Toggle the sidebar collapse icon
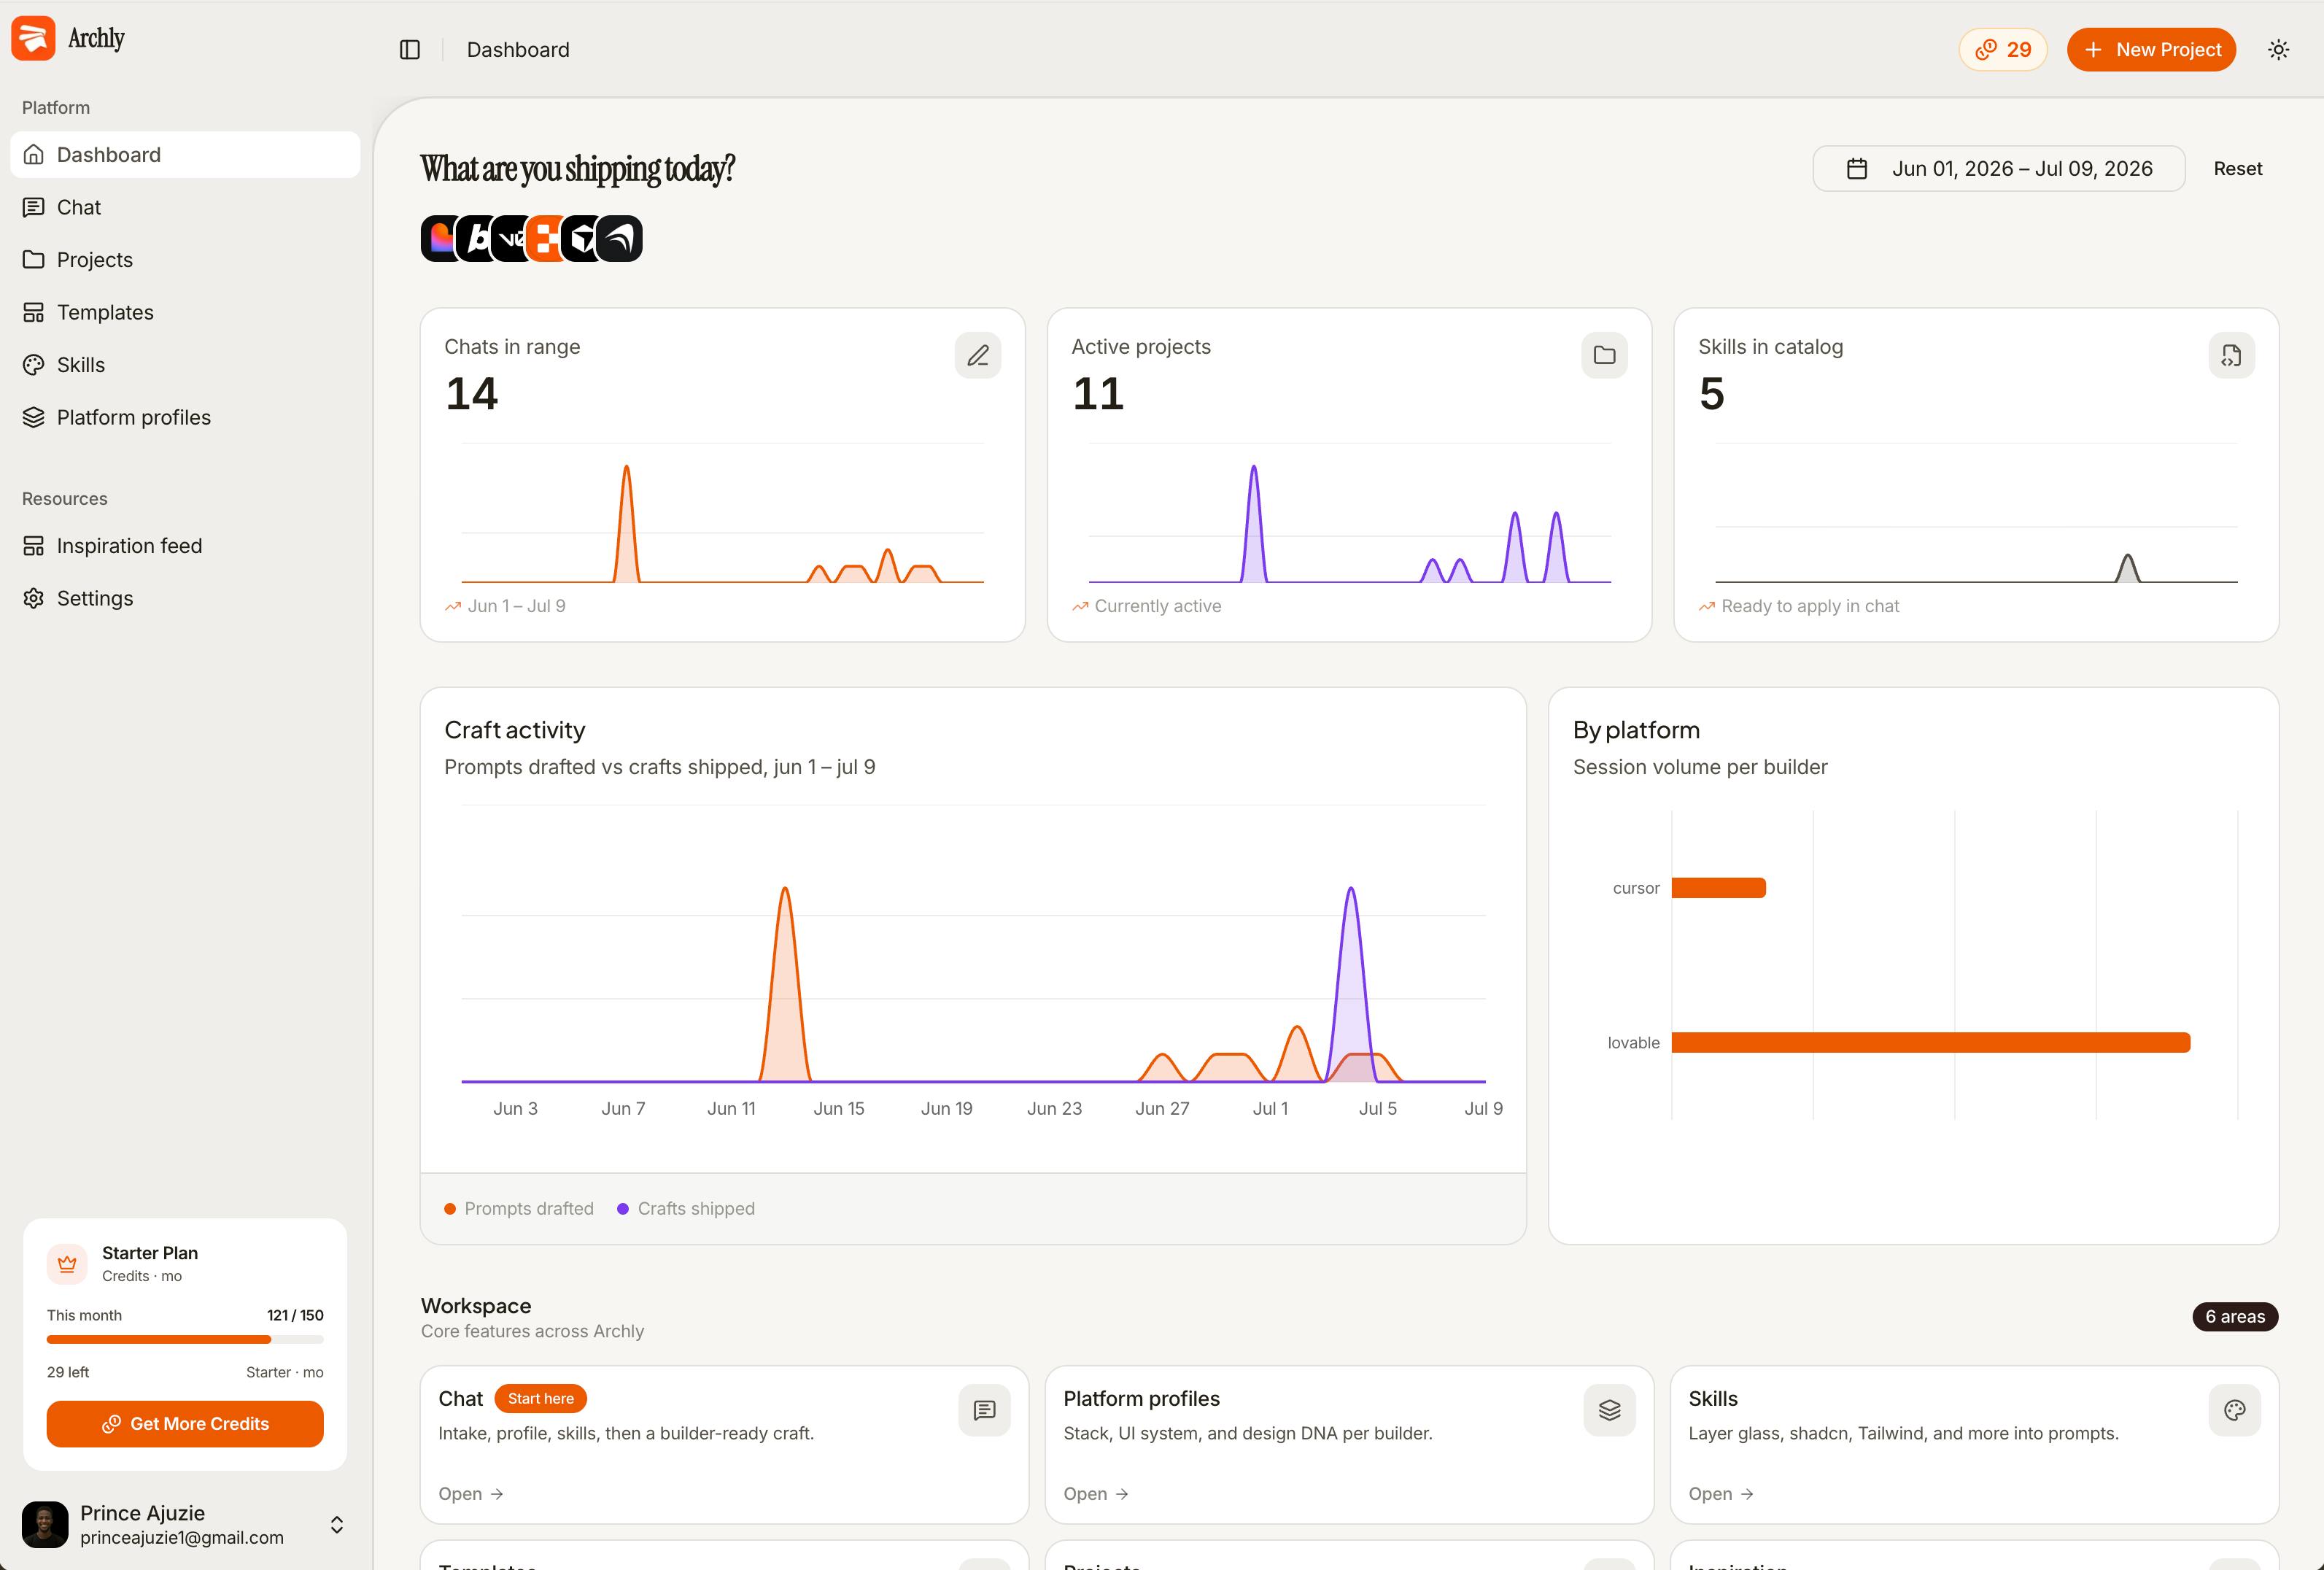The height and width of the screenshot is (1570, 2324). (x=410, y=50)
